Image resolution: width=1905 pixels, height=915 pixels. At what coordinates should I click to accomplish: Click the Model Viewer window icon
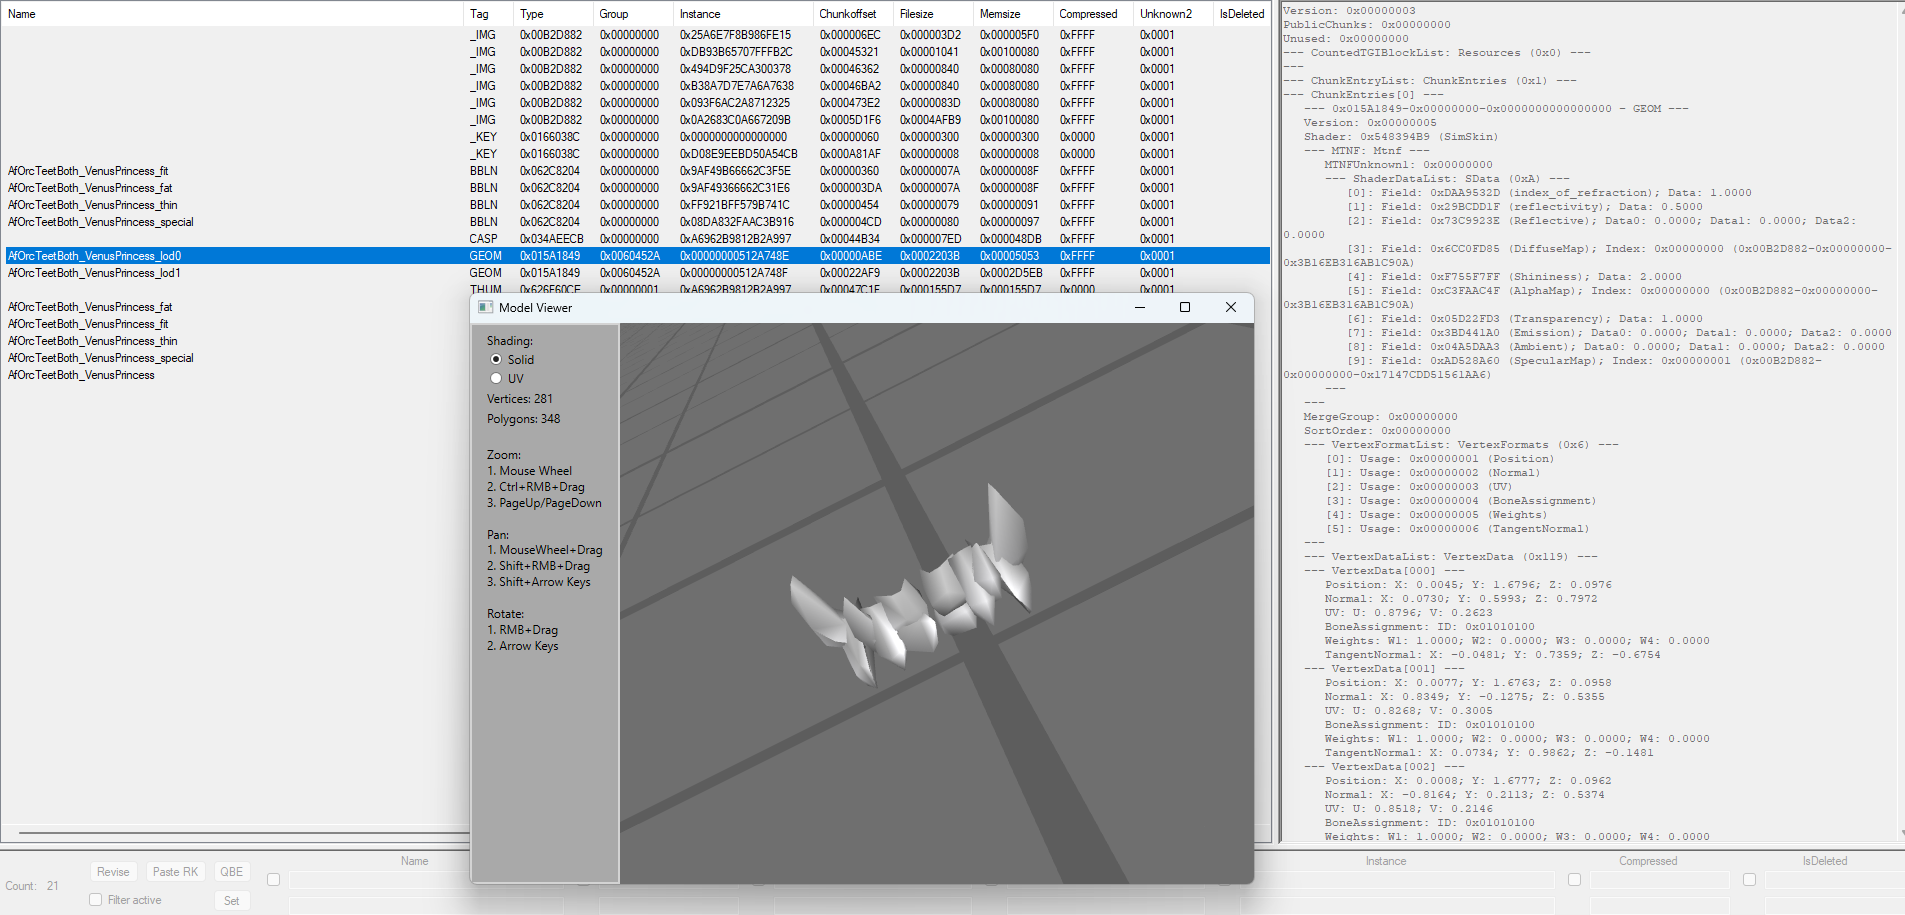(x=486, y=308)
